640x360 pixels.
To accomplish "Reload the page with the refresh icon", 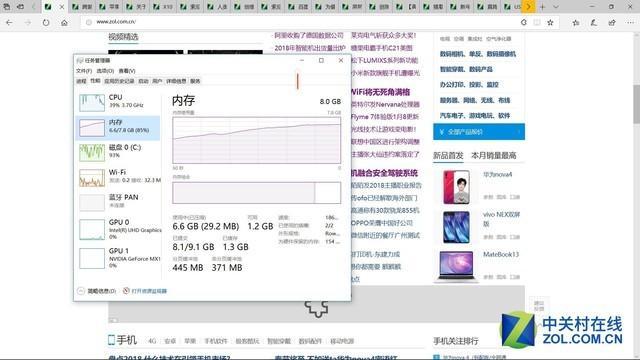I will (x=46, y=22).
